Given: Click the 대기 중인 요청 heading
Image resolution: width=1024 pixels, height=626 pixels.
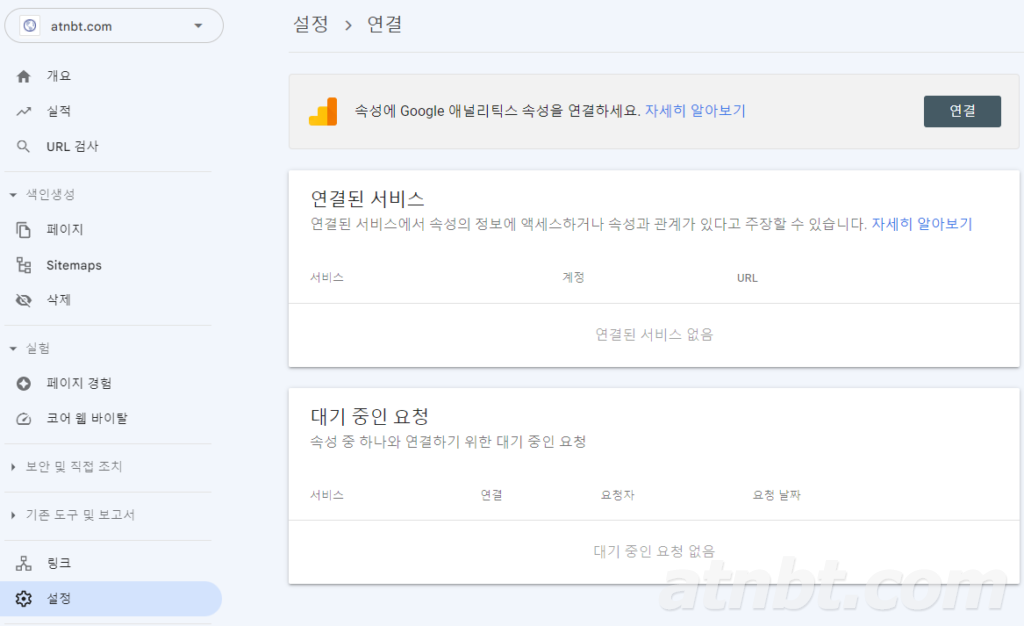Looking at the screenshot, I should click(x=370, y=416).
